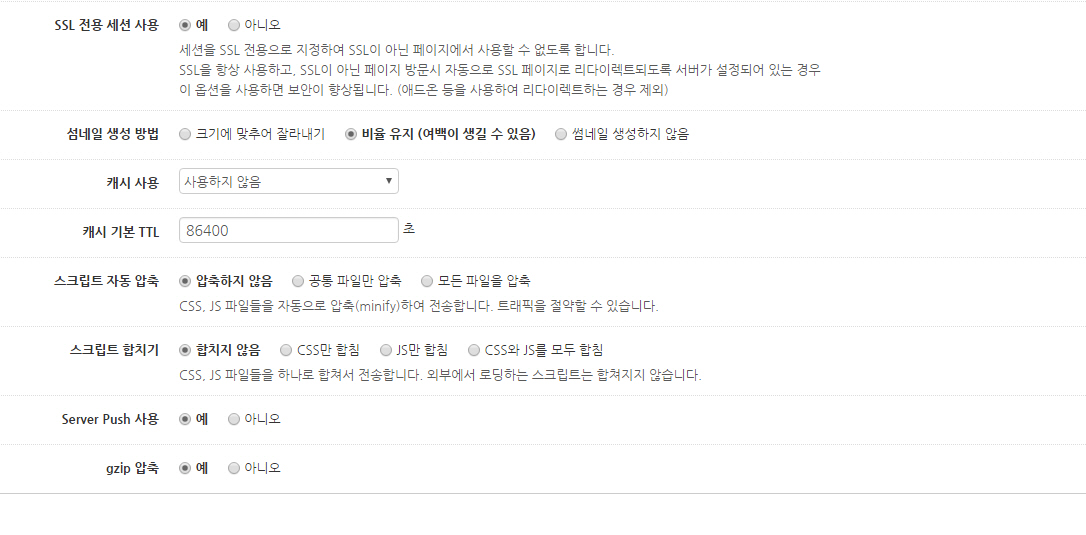Select '모든 파일을 압축' radio button

(x=427, y=281)
